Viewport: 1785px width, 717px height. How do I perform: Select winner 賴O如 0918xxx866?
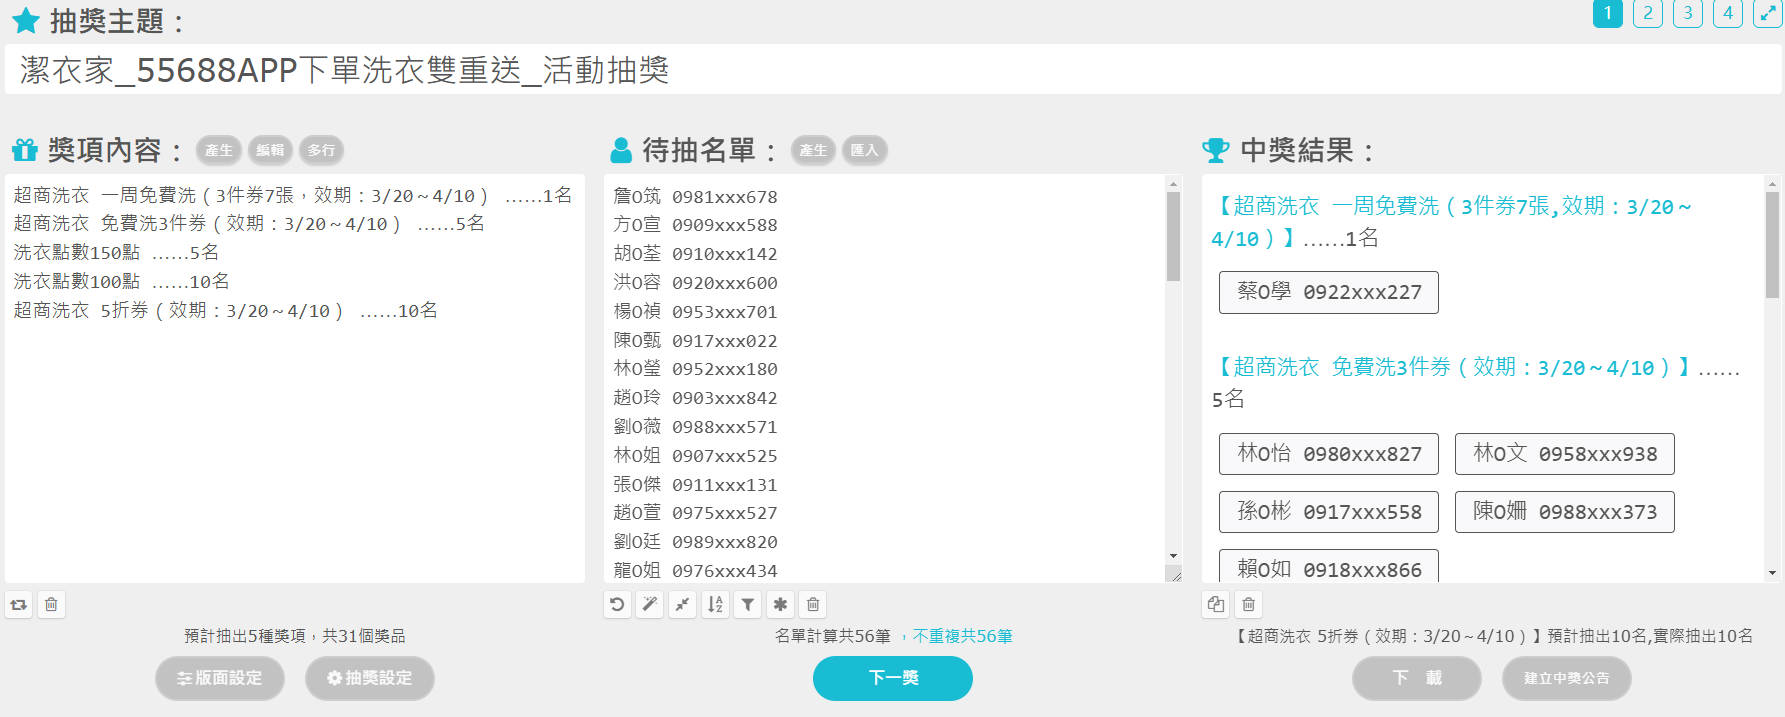tap(1329, 566)
